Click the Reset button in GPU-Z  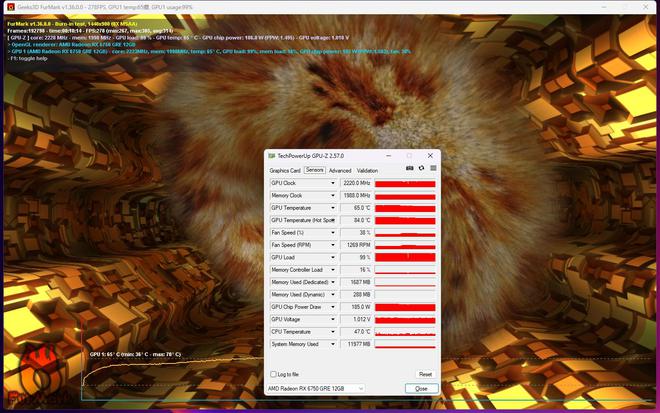[x=425, y=374]
